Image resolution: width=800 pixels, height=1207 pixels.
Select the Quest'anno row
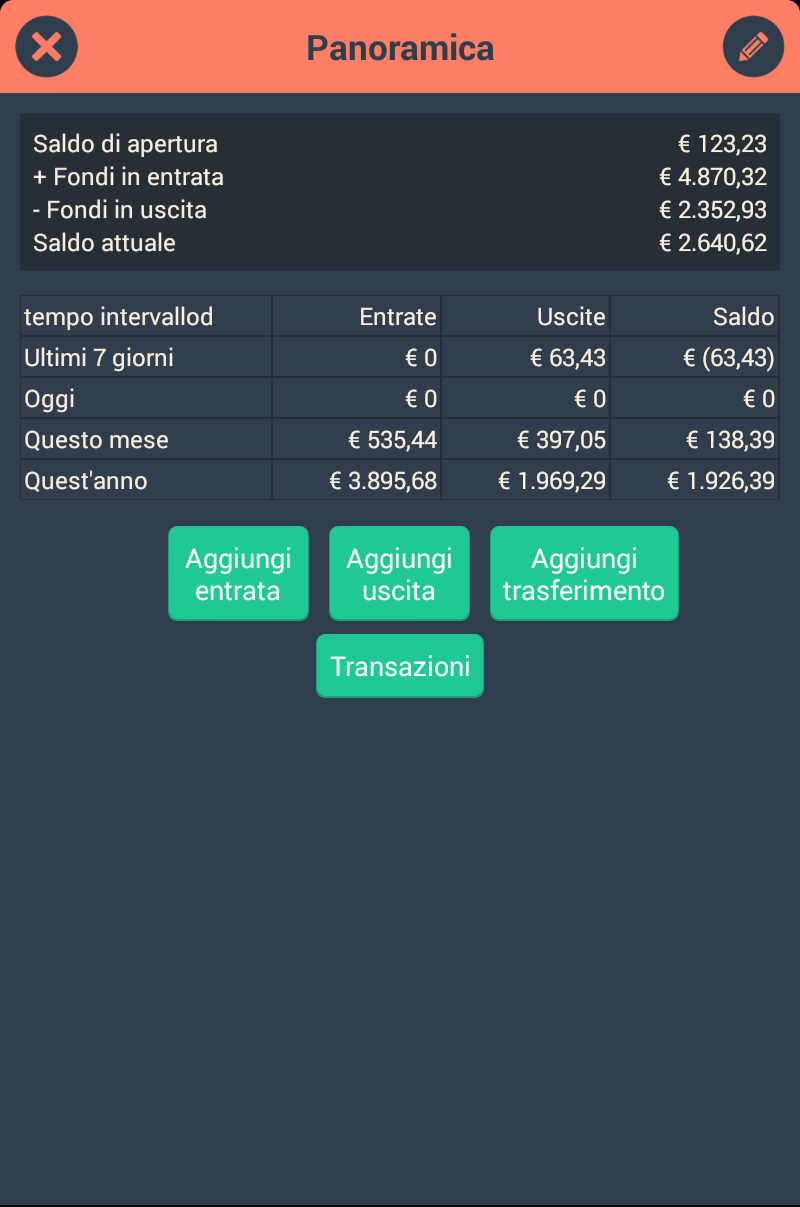[x=400, y=481]
